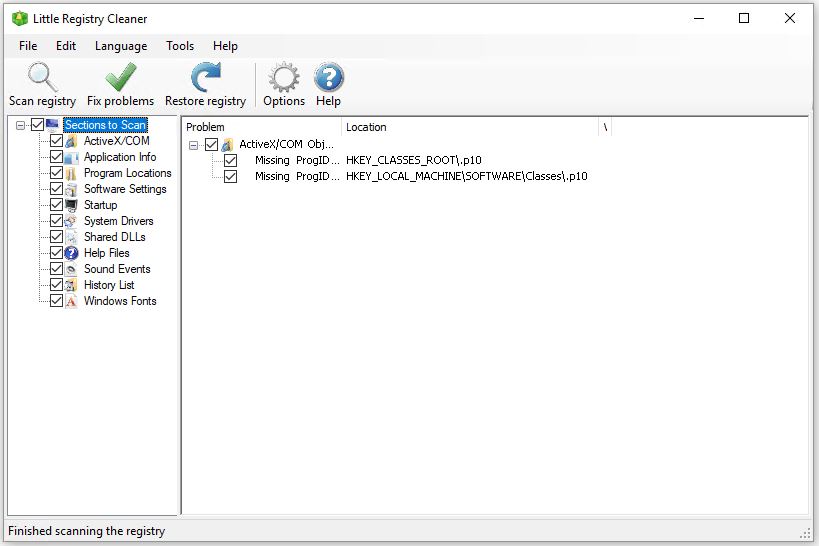Toggle the Shared DLLs checkbox
The image size is (819, 546).
(56, 237)
